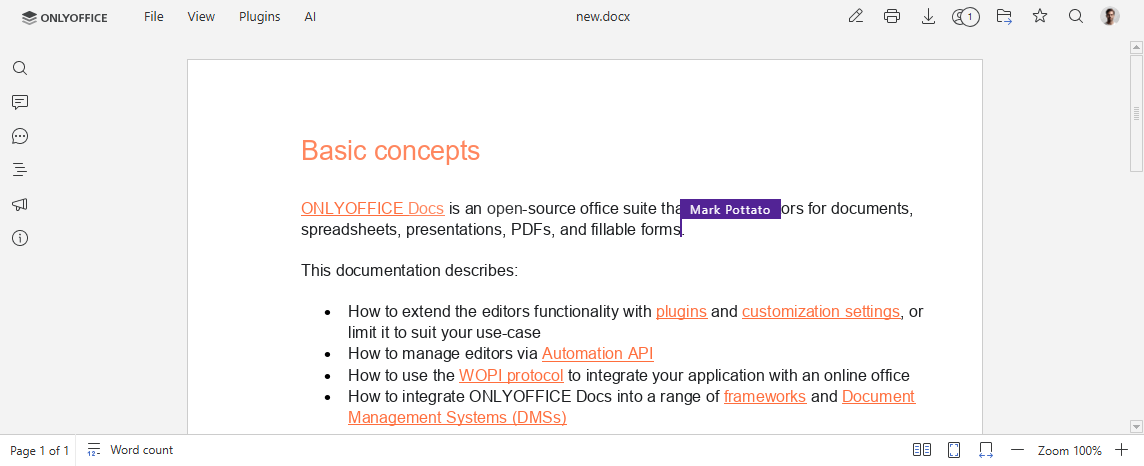Click the Mark Pottato cursor label
Screen dimensions: 1144x466
730,210
